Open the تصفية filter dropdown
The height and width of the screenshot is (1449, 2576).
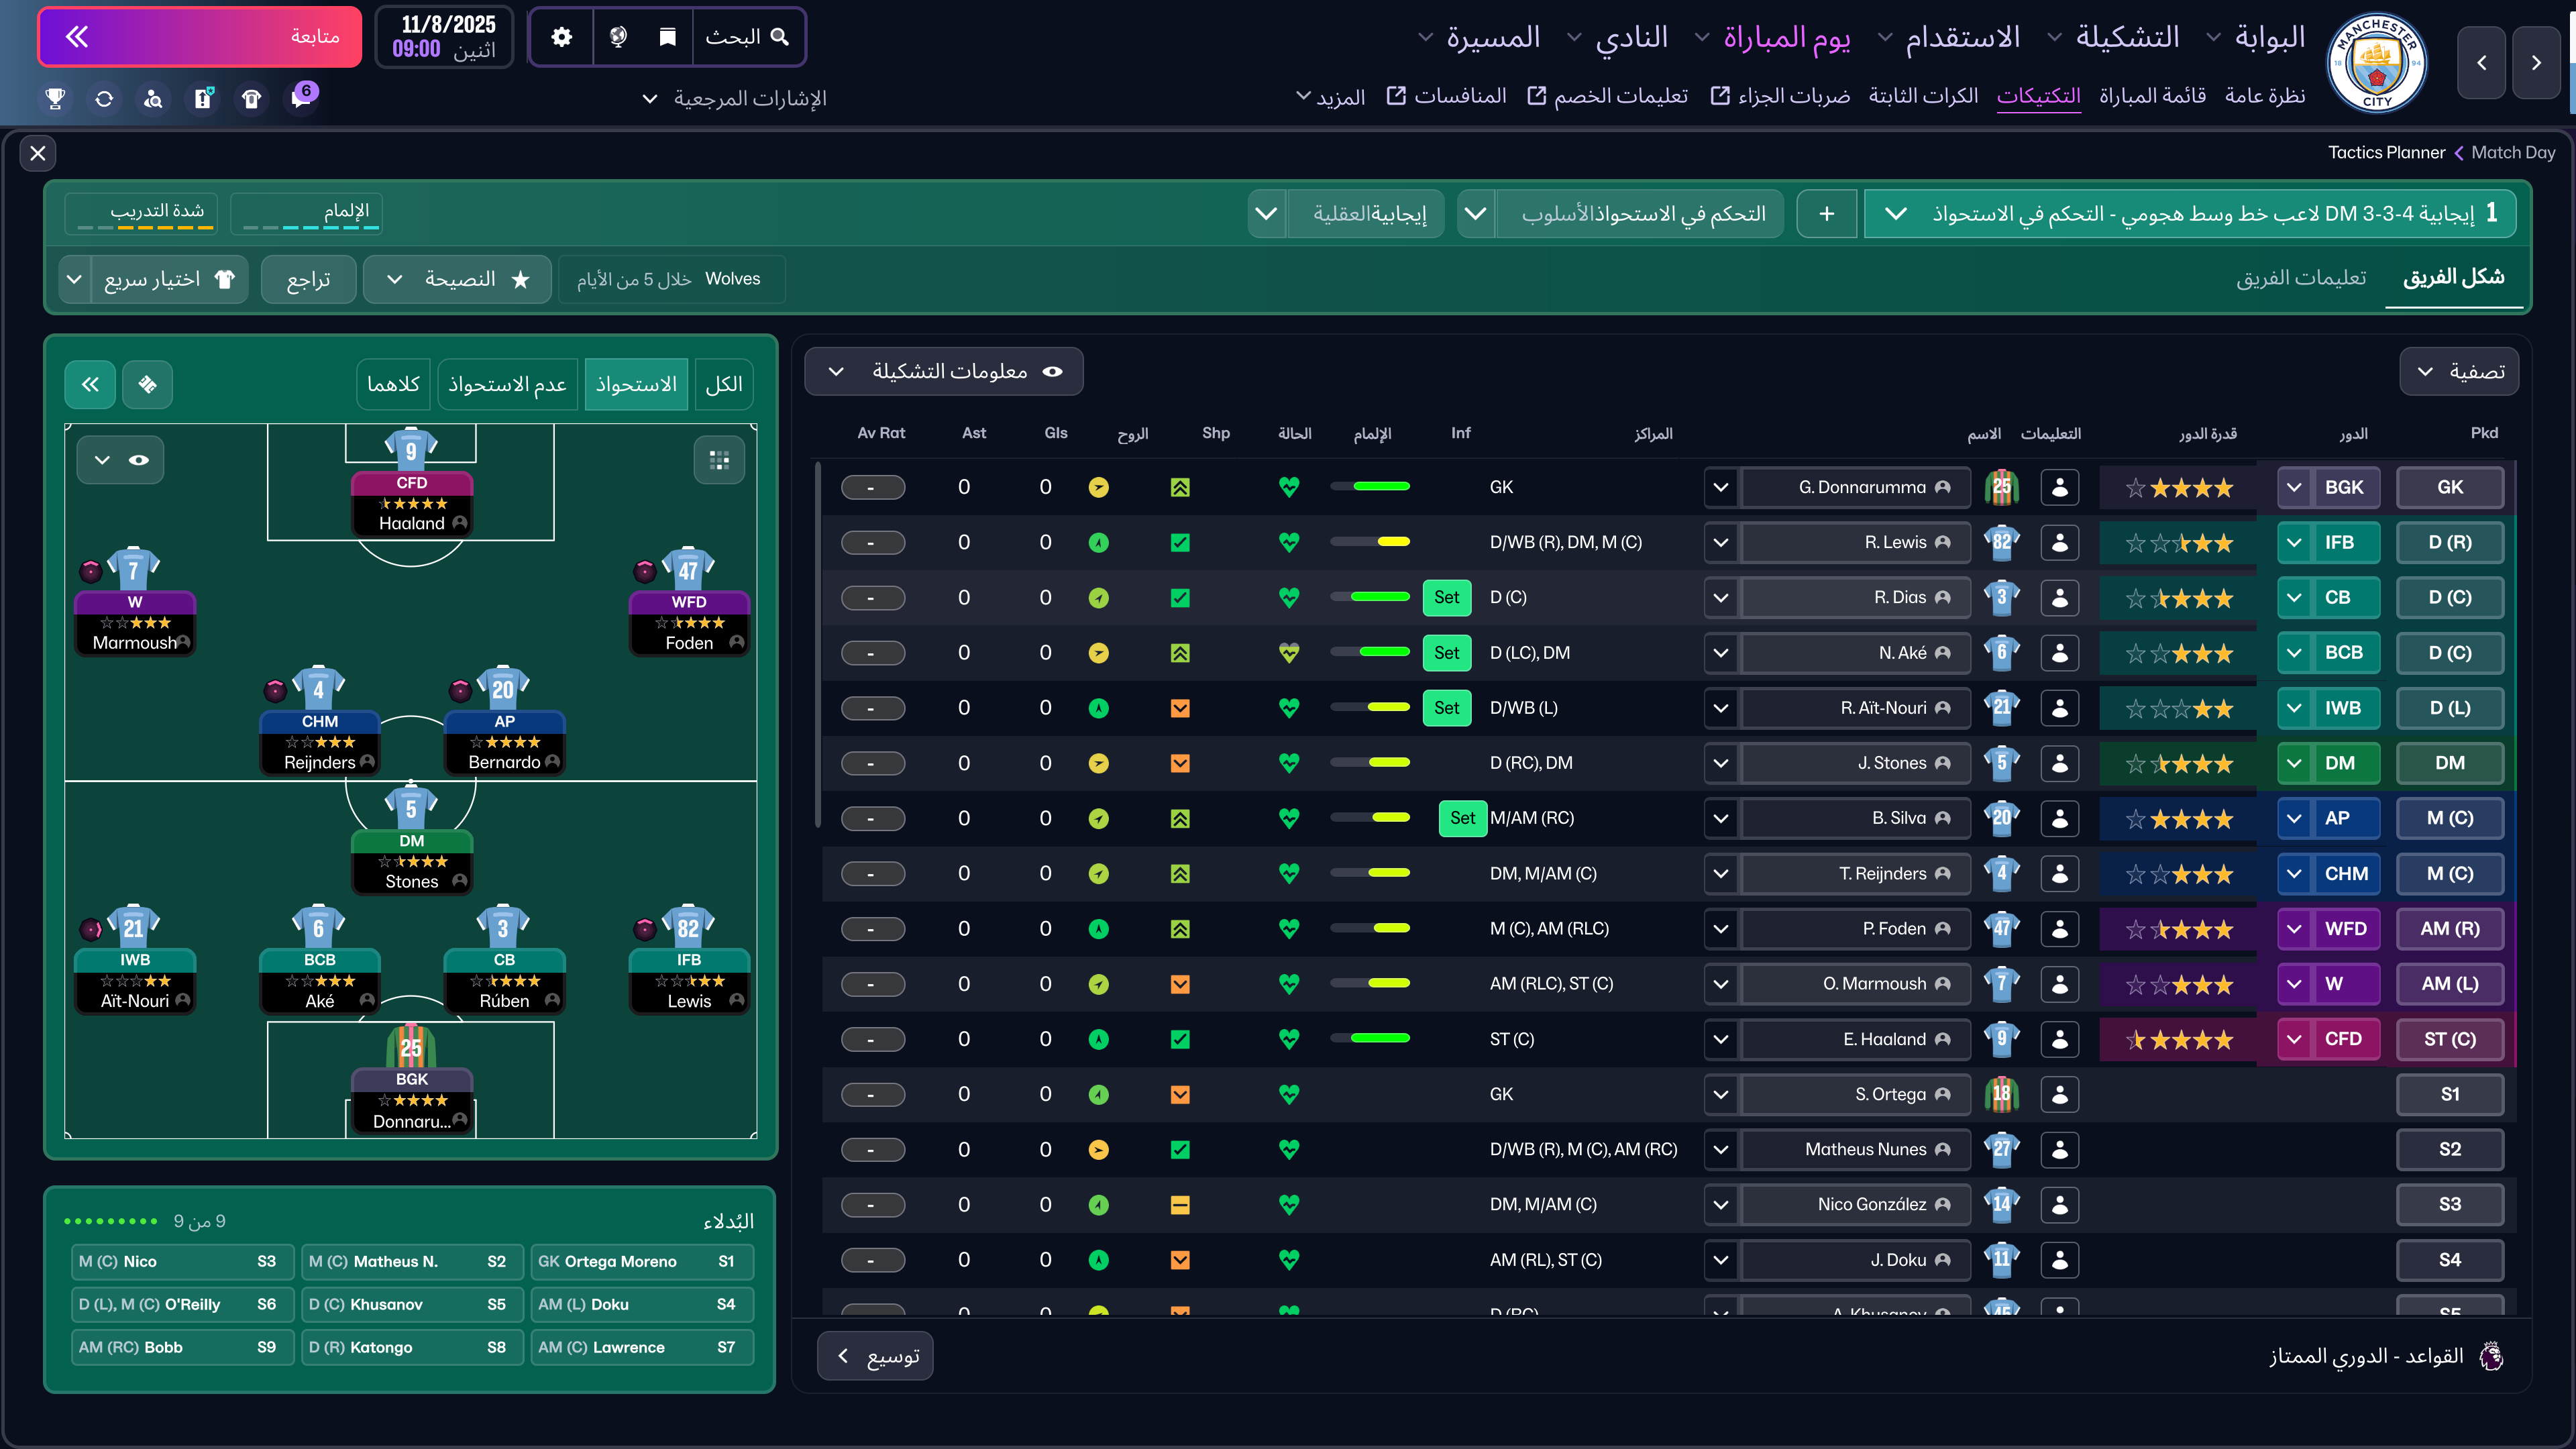[2459, 372]
